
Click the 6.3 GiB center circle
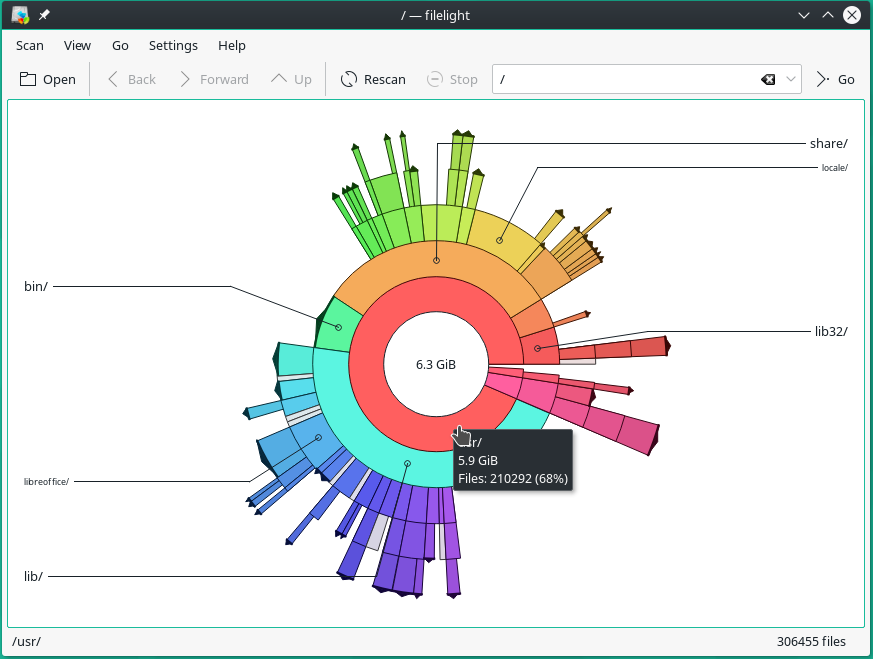(433, 365)
